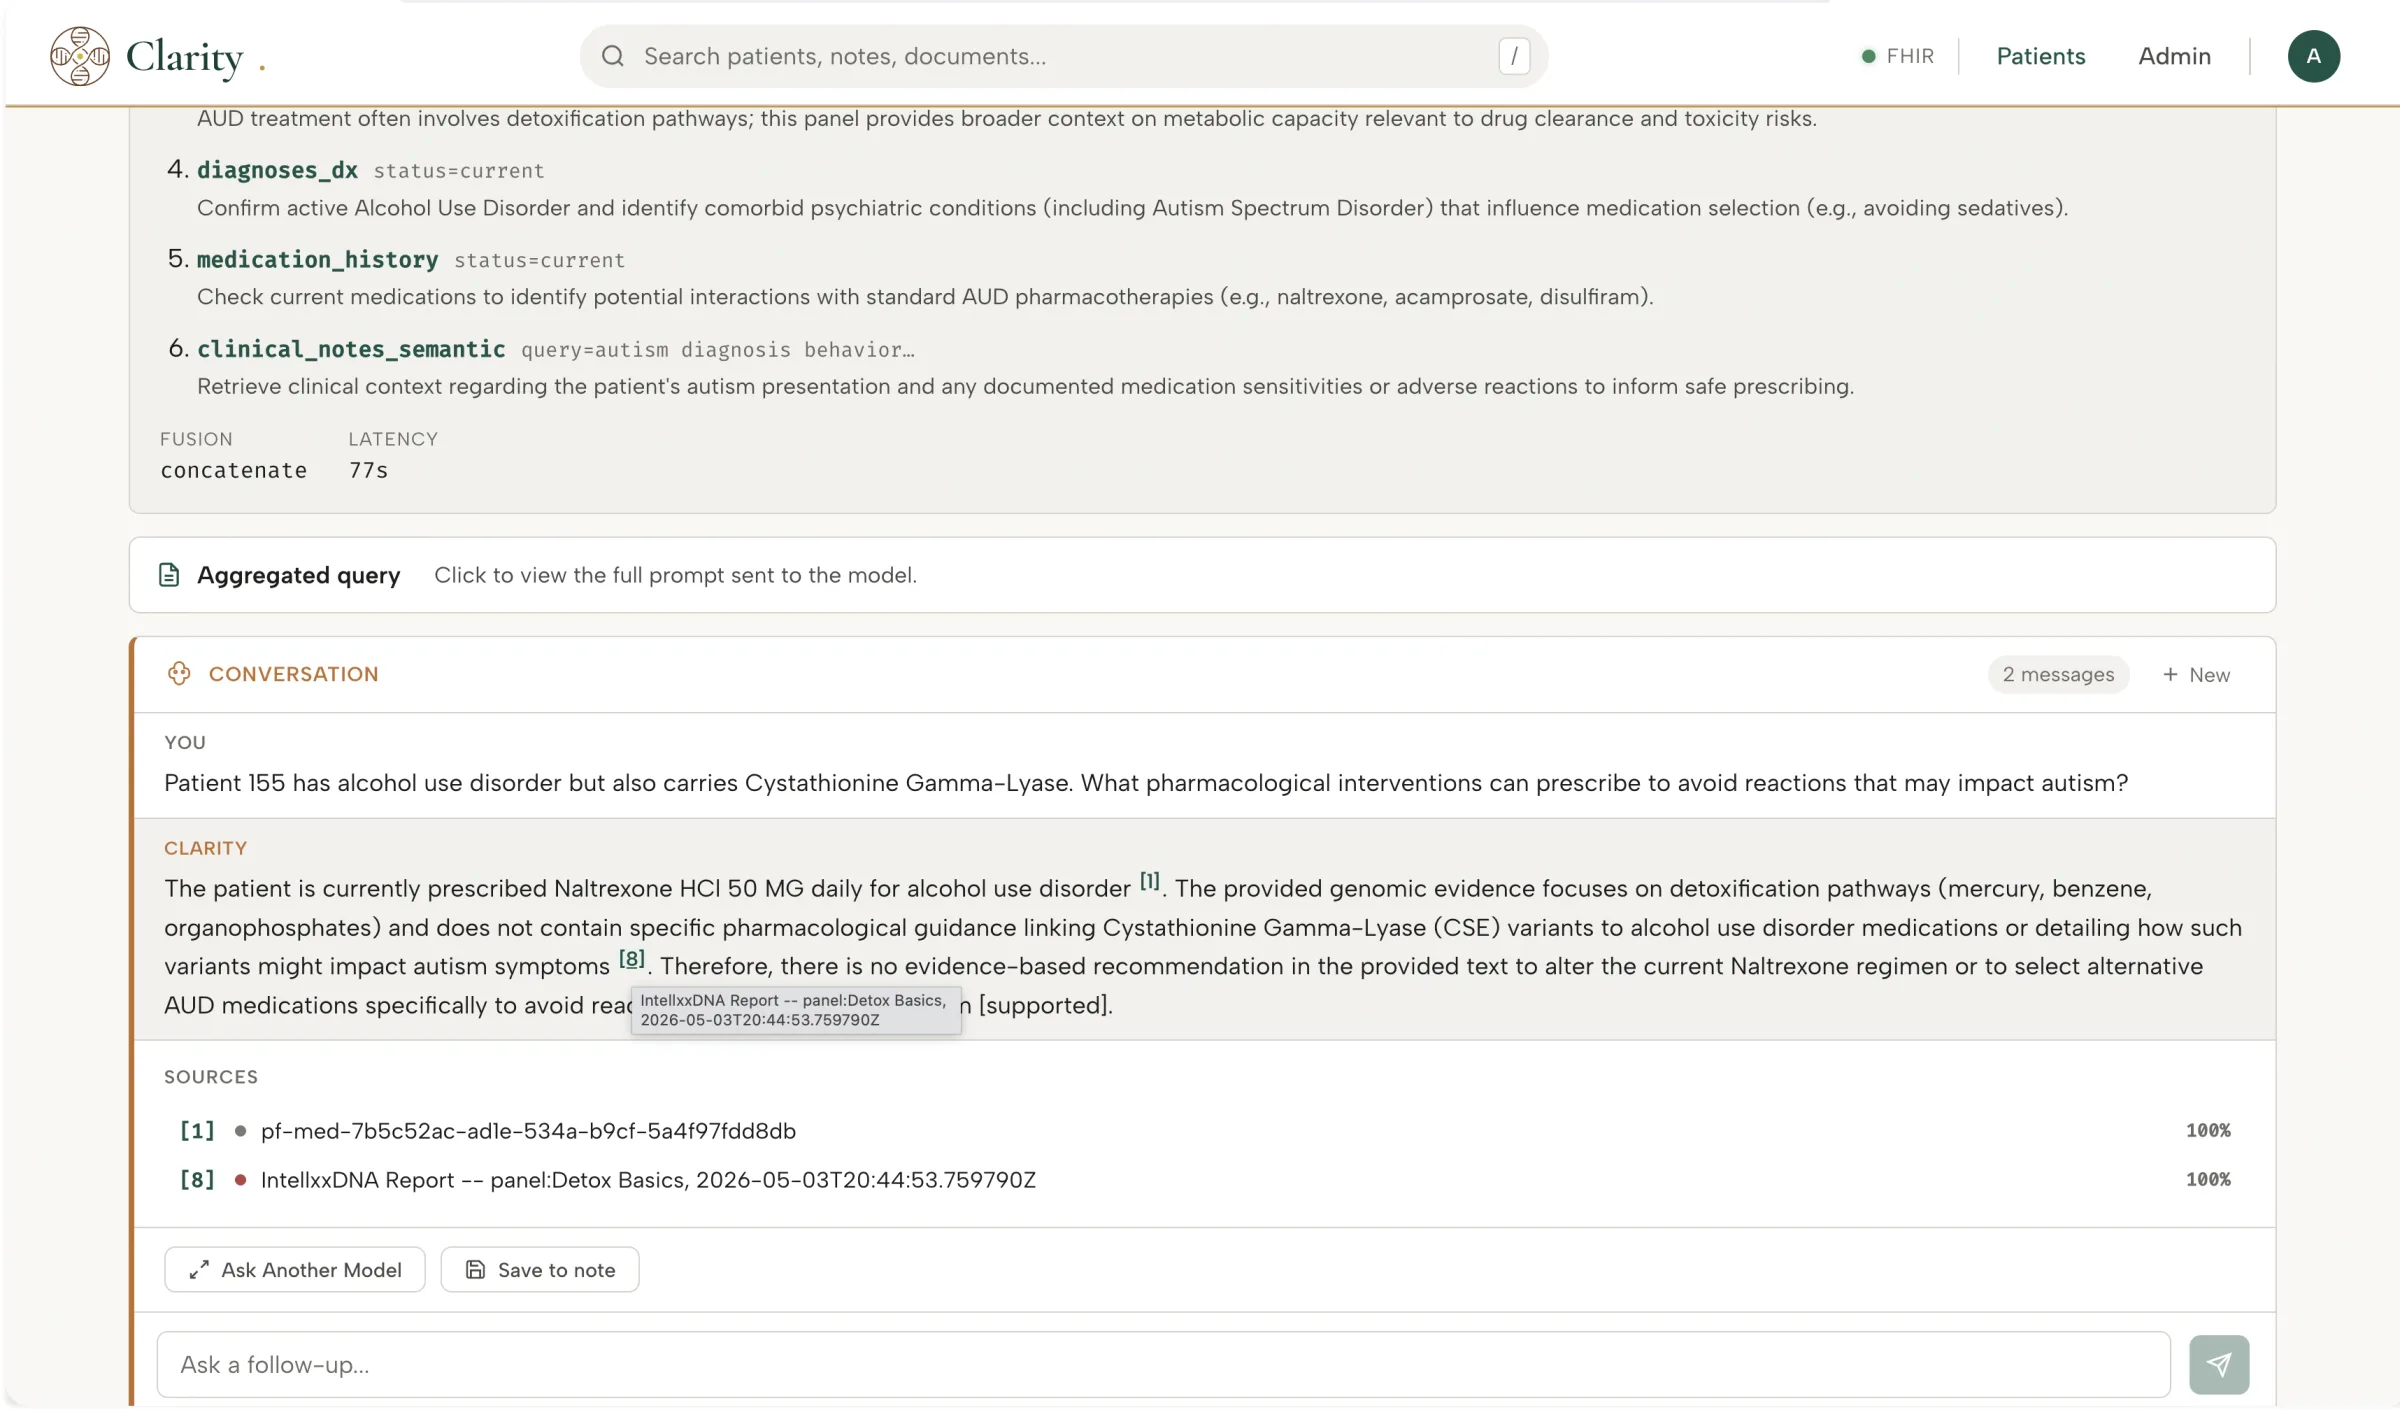2400x1410 pixels.
Task: Open citation [8] in the Clarity answer
Action: pyautogui.click(x=631, y=959)
